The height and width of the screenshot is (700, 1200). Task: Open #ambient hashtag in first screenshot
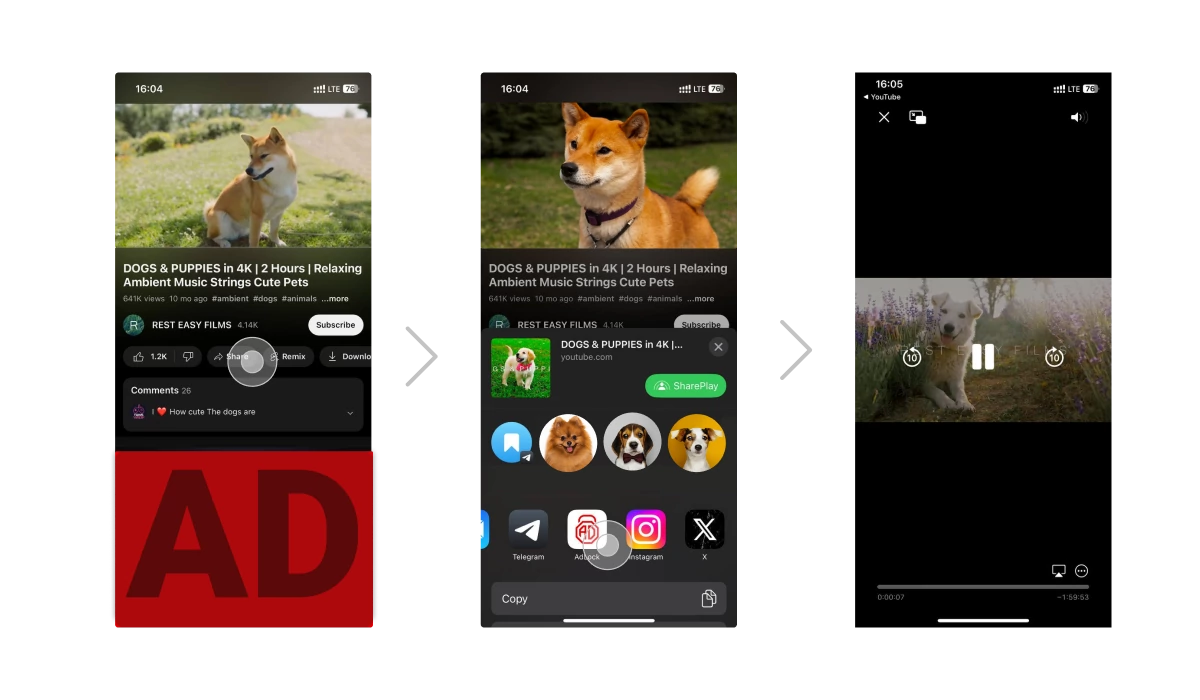pyautogui.click(x=230, y=299)
